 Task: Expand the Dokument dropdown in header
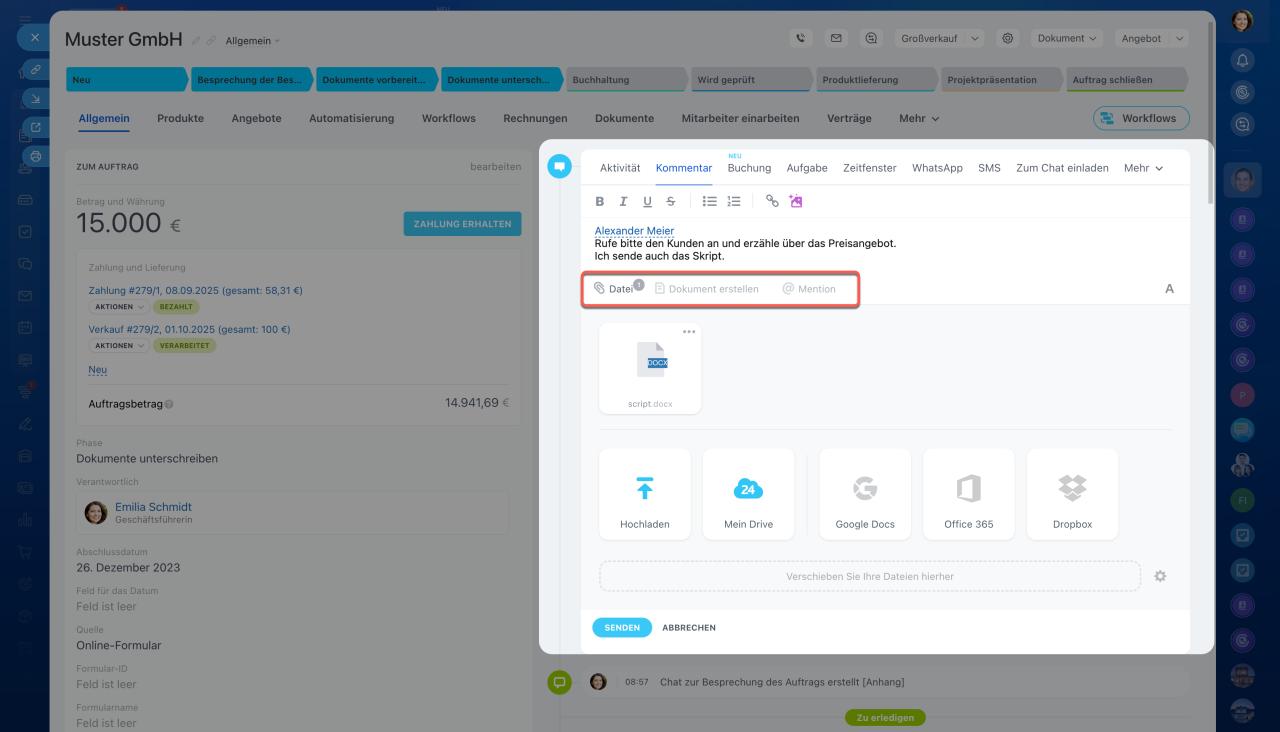pos(1067,39)
